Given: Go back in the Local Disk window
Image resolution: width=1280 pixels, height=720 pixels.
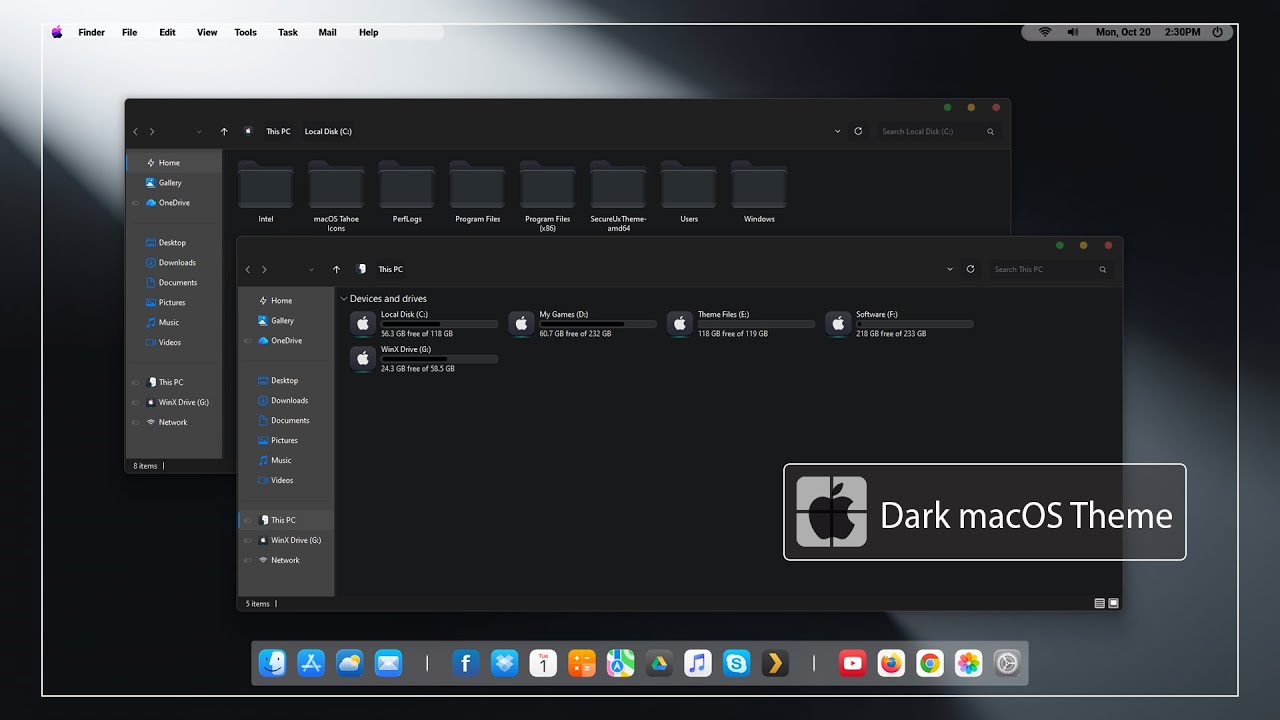Looking at the screenshot, I should (136, 131).
